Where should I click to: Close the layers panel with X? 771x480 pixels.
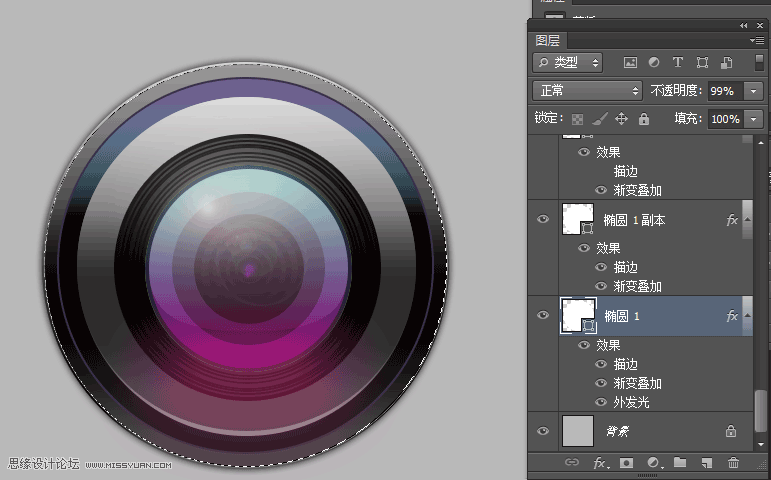pos(760,26)
